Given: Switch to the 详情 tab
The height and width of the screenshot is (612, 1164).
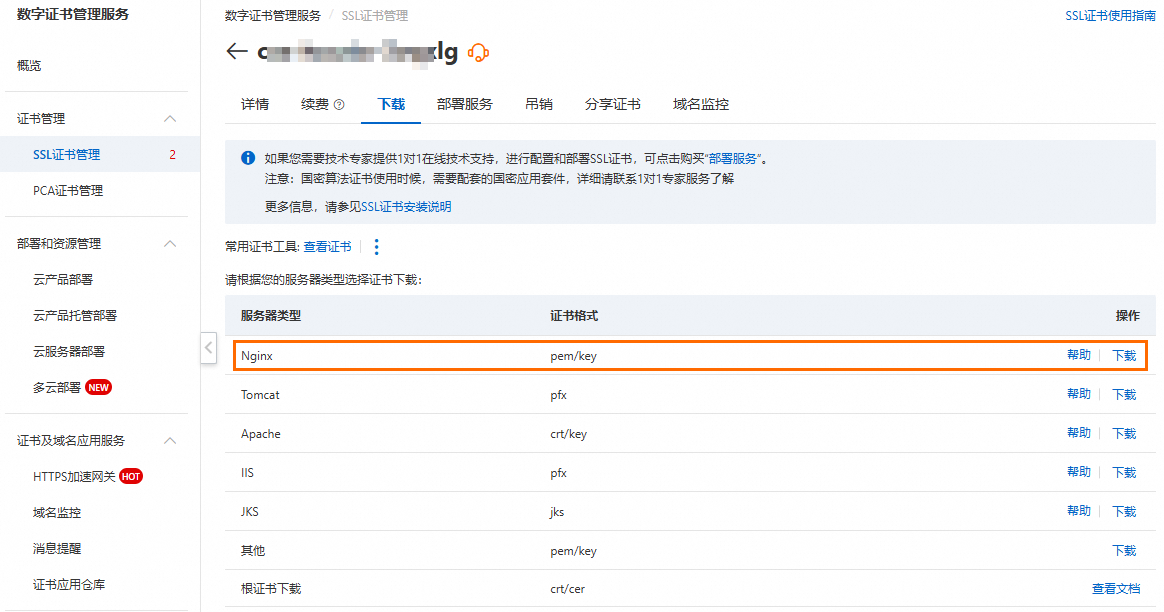Looking at the screenshot, I should (x=255, y=104).
